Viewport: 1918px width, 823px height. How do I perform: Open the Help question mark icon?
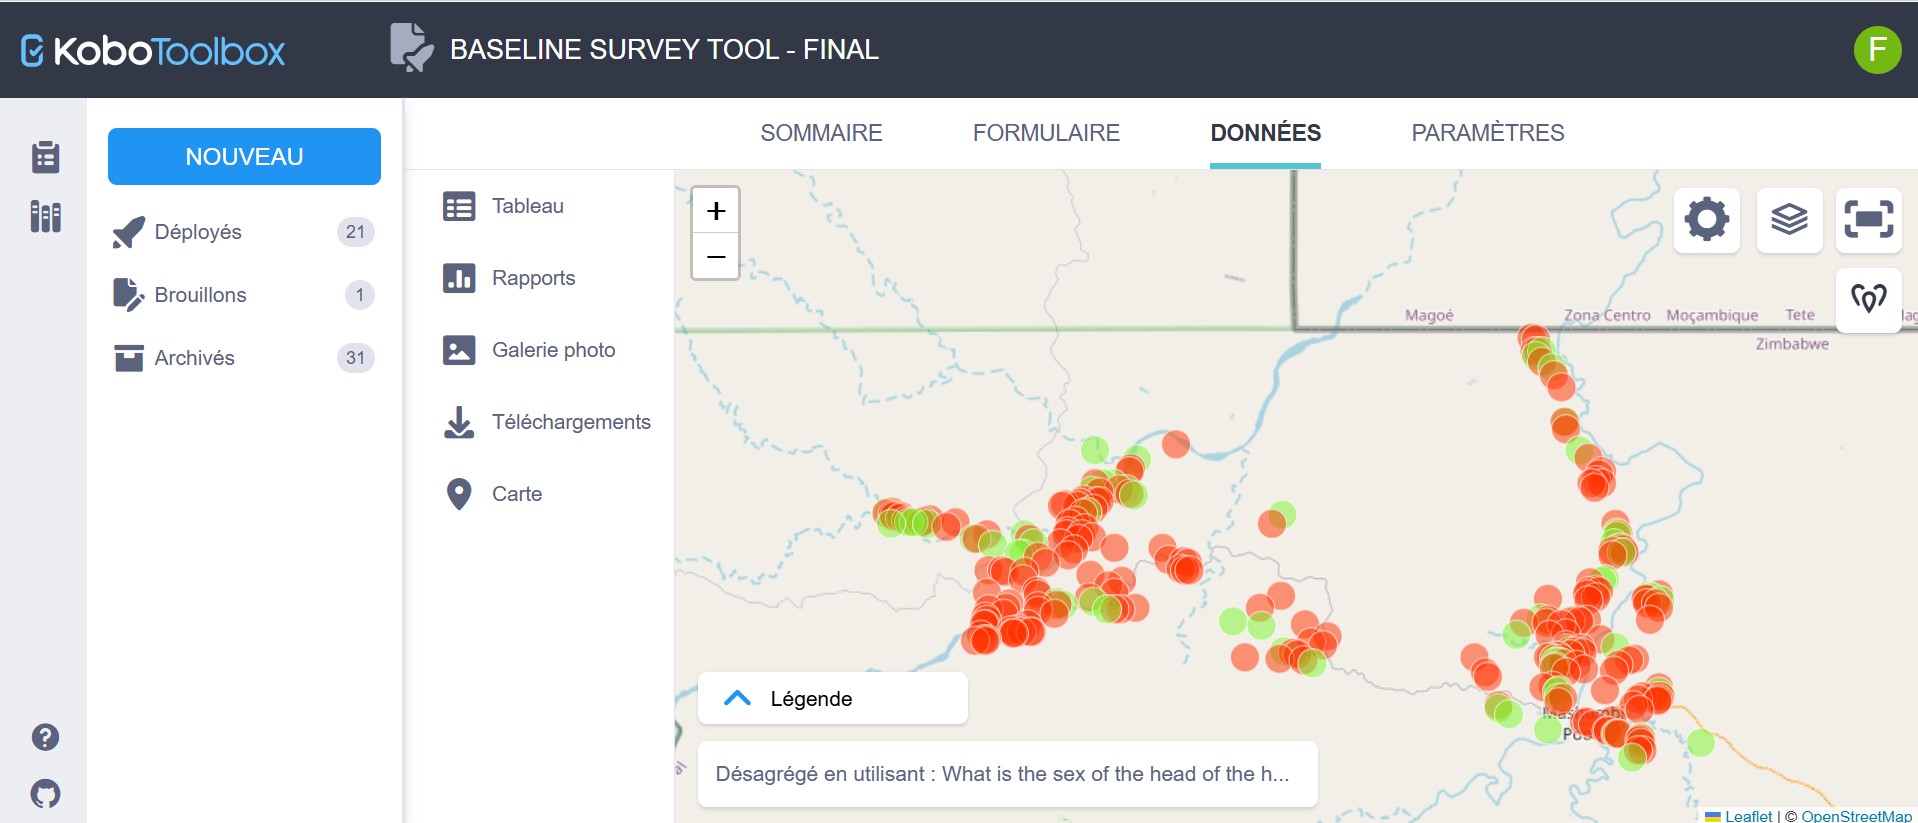(45, 737)
